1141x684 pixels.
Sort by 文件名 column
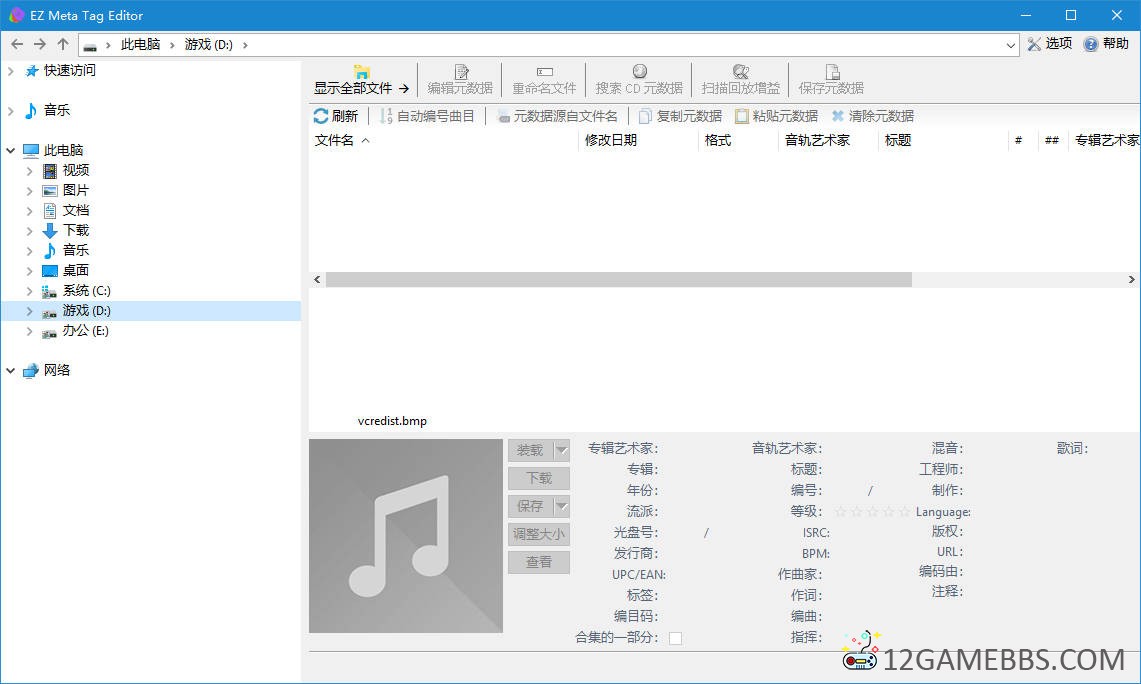(334, 140)
